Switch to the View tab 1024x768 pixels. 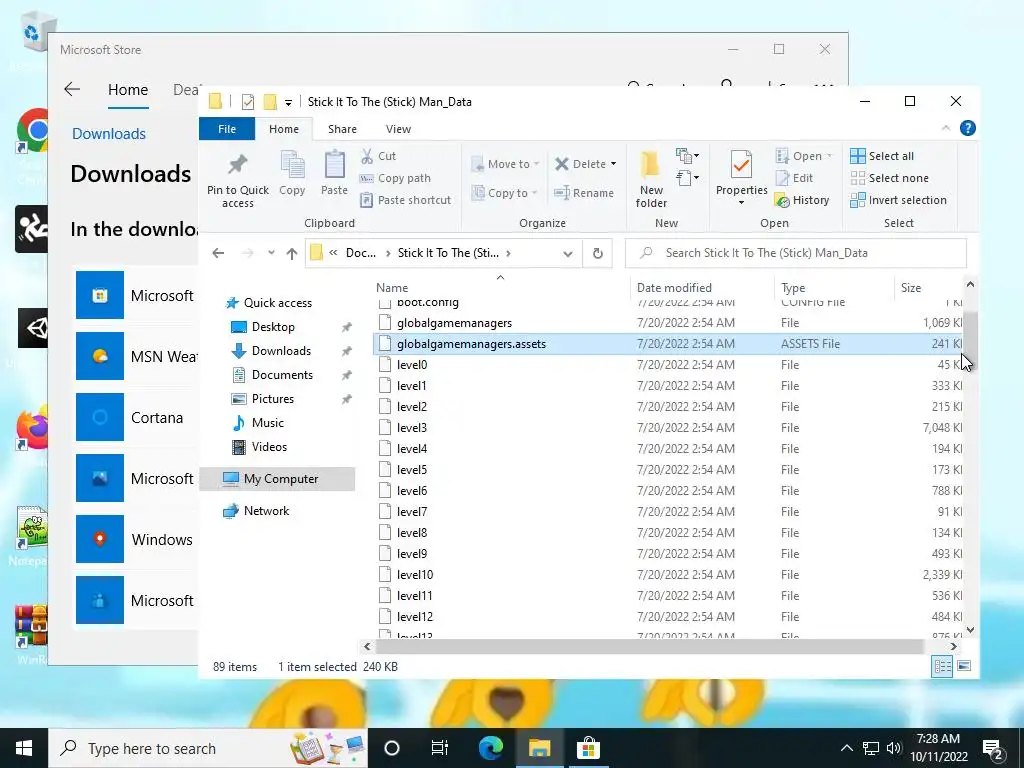tap(398, 129)
